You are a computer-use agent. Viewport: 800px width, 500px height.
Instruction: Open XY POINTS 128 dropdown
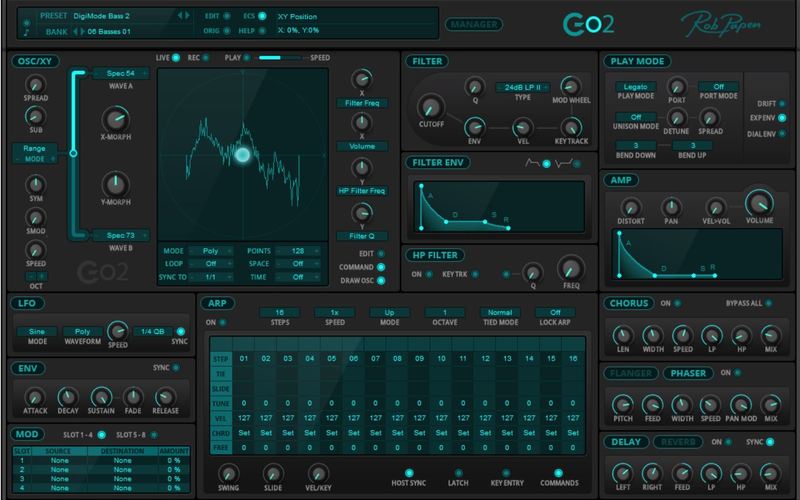pos(298,251)
